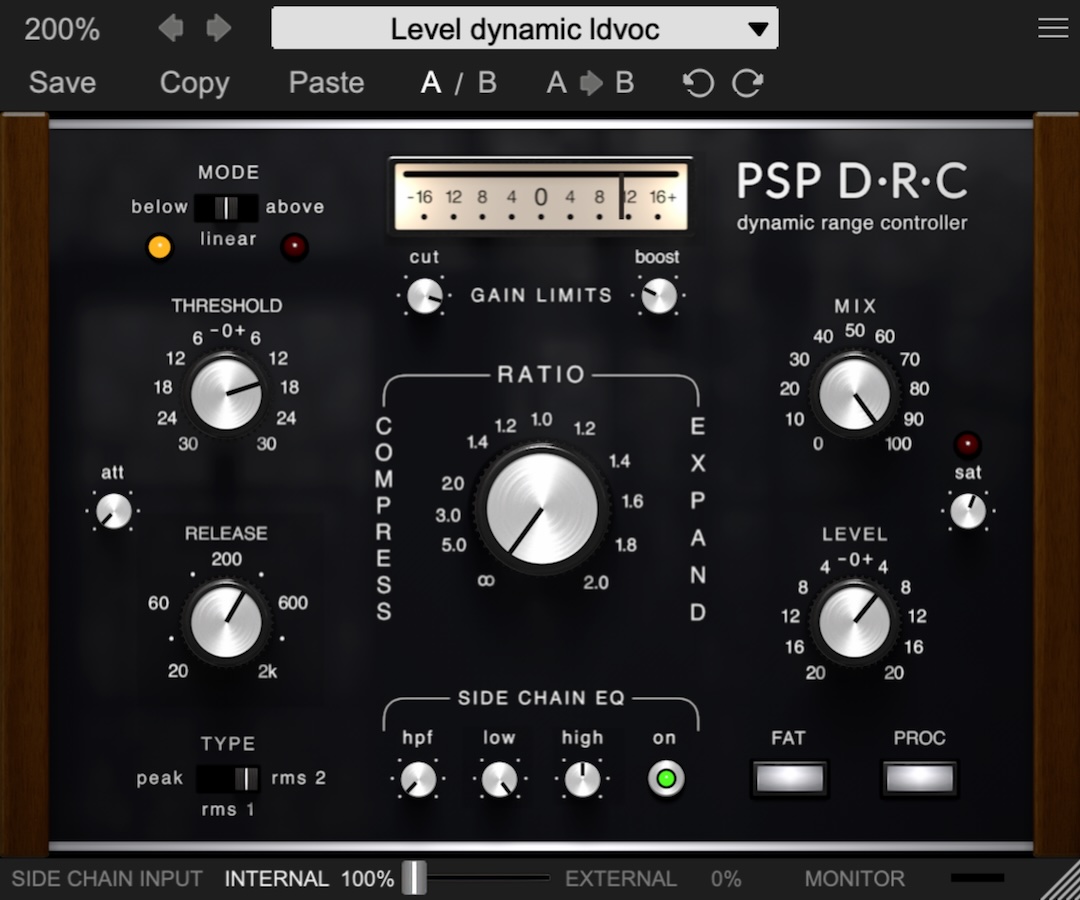This screenshot has width=1080, height=900.
Task: Toggle the PROC button
Action: pos(919,778)
